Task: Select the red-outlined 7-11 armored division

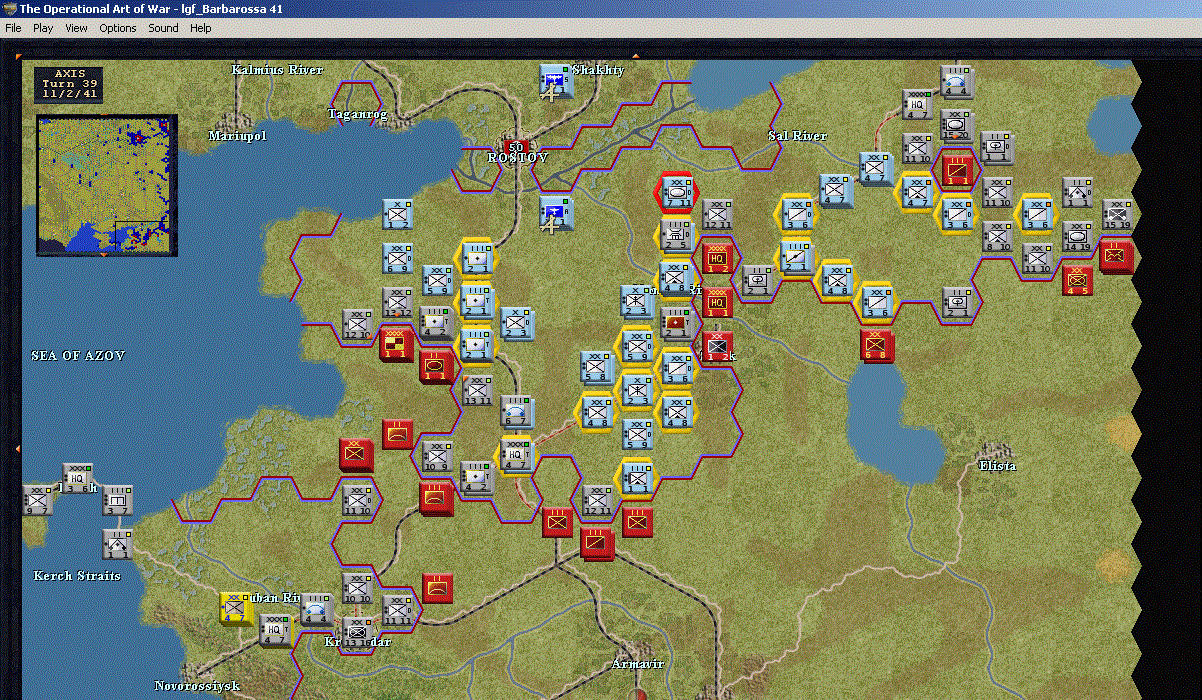Action: (x=676, y=190)
